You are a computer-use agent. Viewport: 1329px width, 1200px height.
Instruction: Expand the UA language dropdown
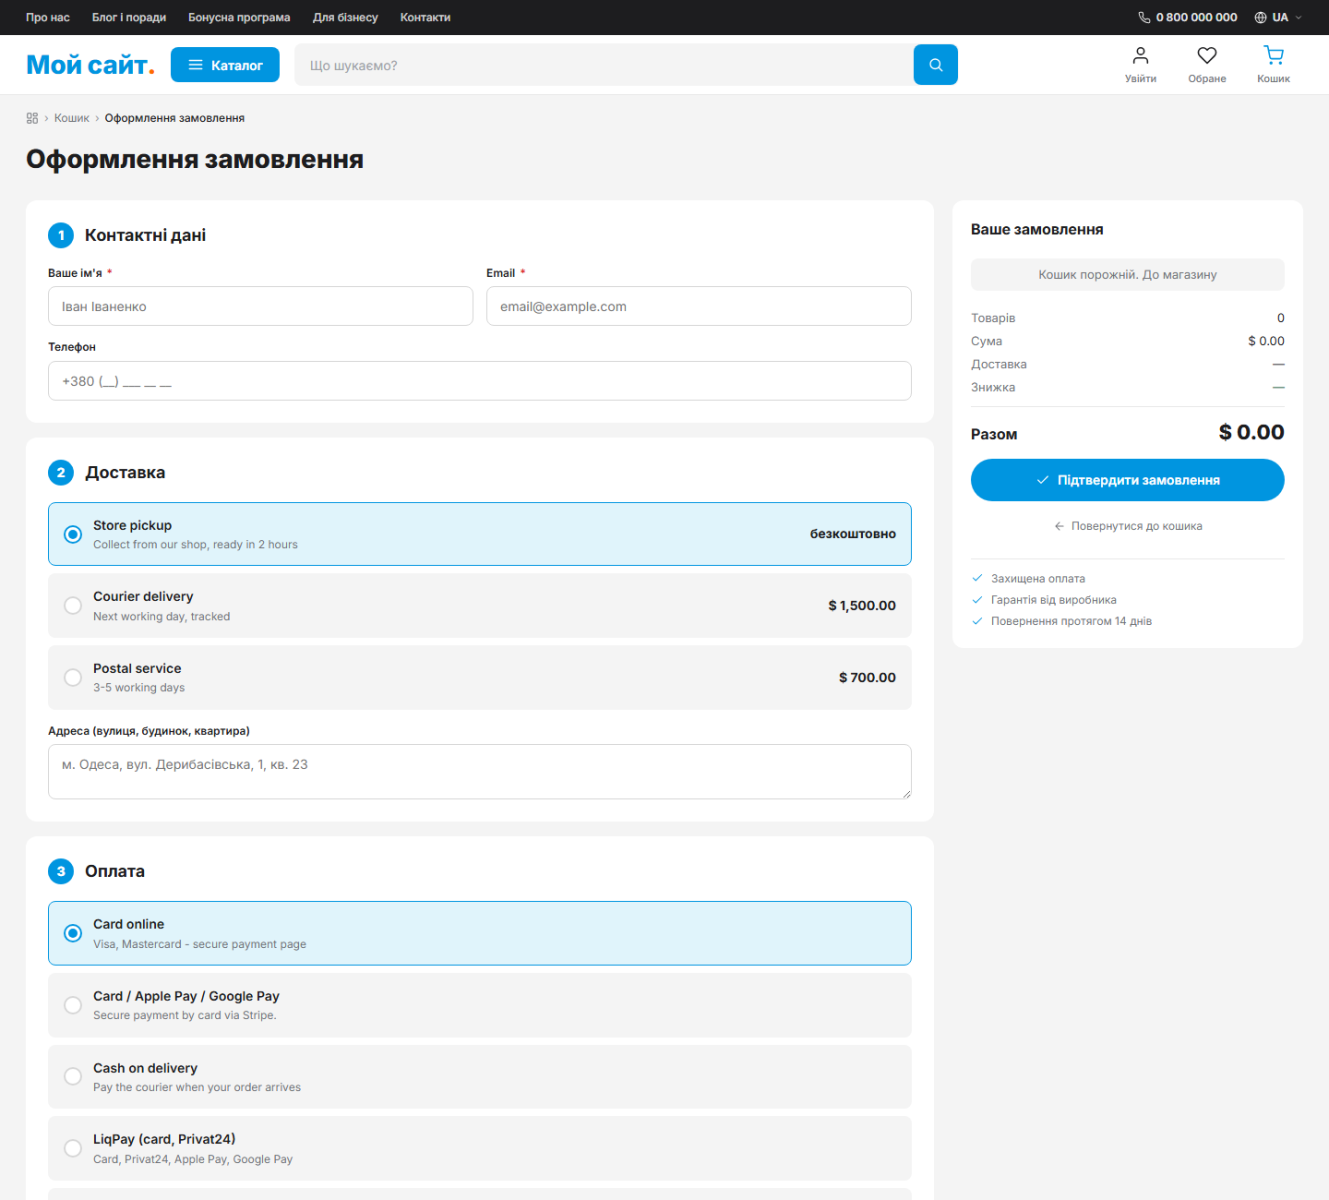tap(1279, 17)
